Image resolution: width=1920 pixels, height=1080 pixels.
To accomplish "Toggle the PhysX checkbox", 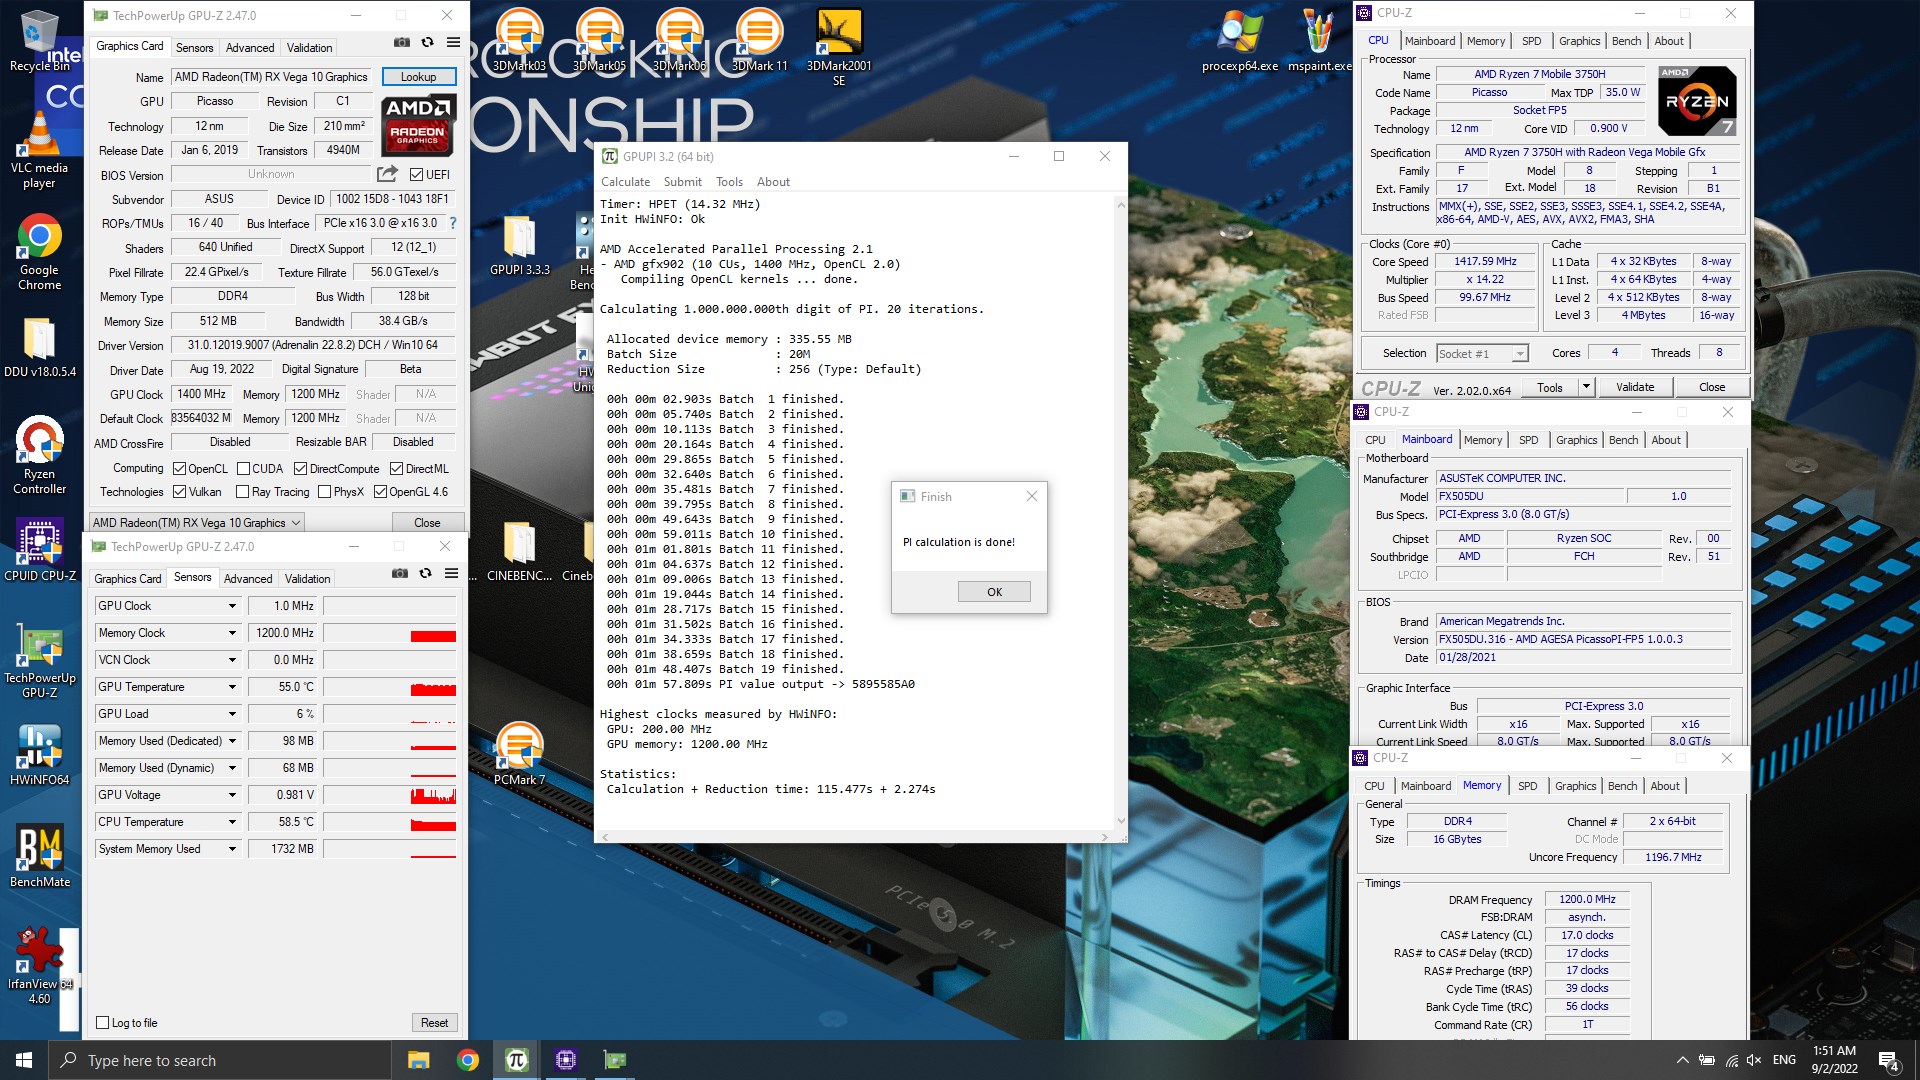I will 324,491.
